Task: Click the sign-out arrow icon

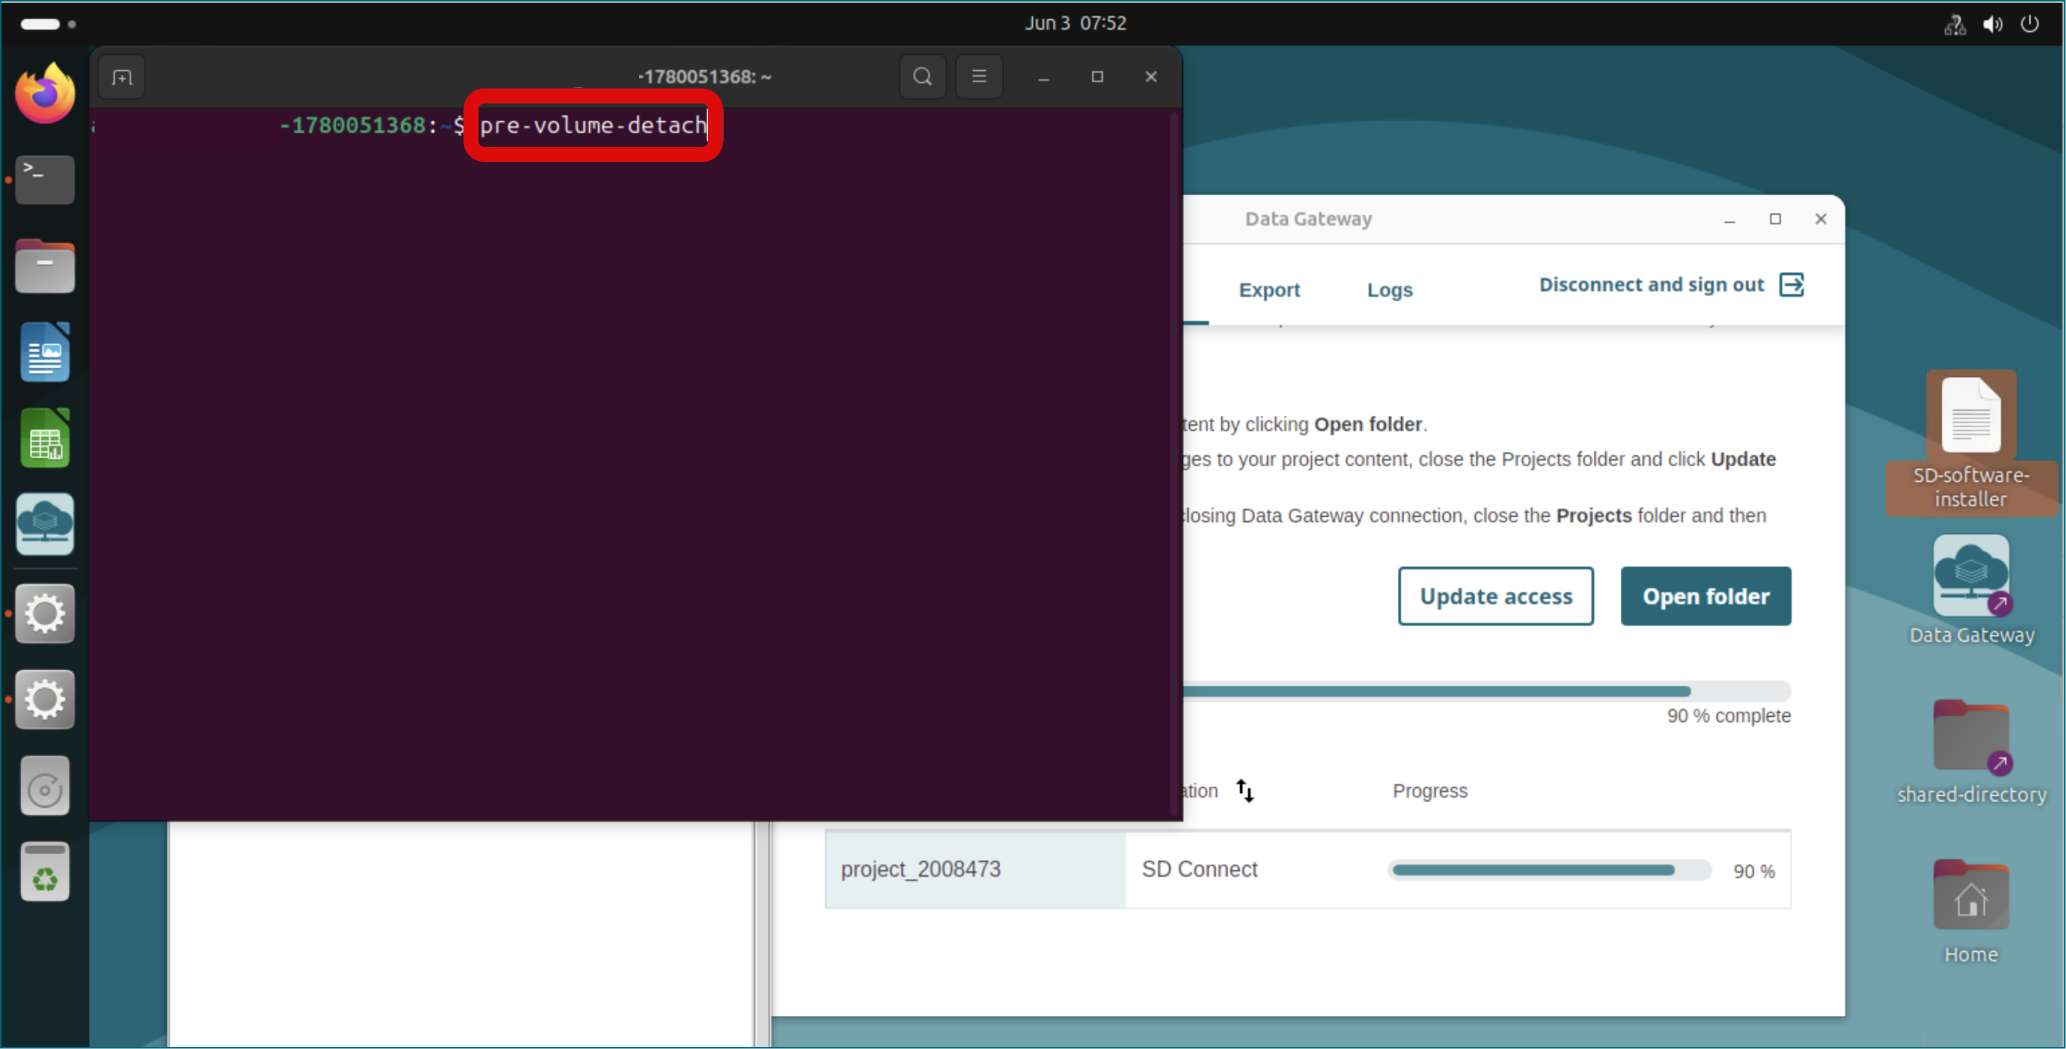Action: tap(1791, 285)
